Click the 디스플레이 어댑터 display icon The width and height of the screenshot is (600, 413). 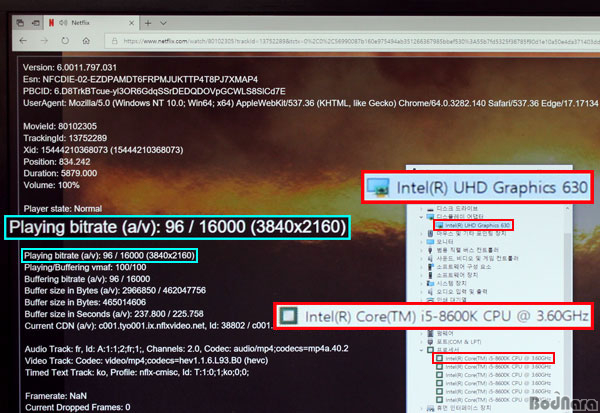tap(430, 217)
